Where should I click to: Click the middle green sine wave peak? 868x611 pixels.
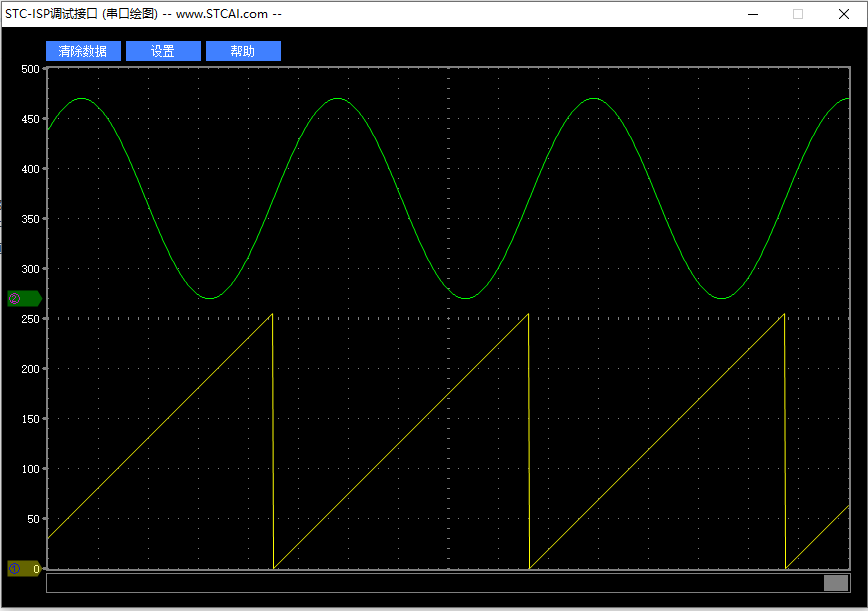338,99
